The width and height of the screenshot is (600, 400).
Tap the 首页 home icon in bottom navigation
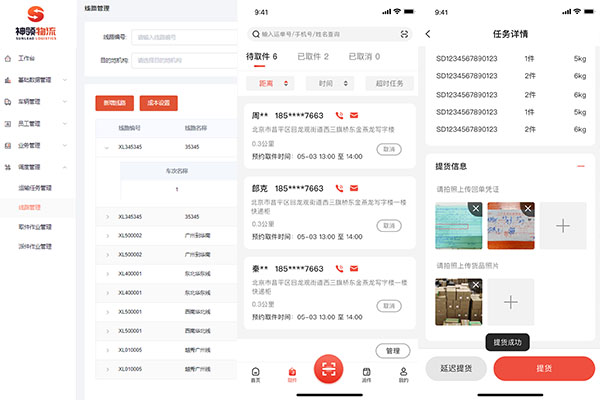[x=256, y=374]
